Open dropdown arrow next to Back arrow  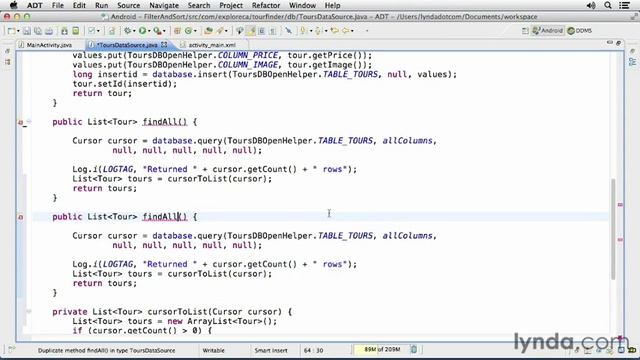click(x=353, y=31)
